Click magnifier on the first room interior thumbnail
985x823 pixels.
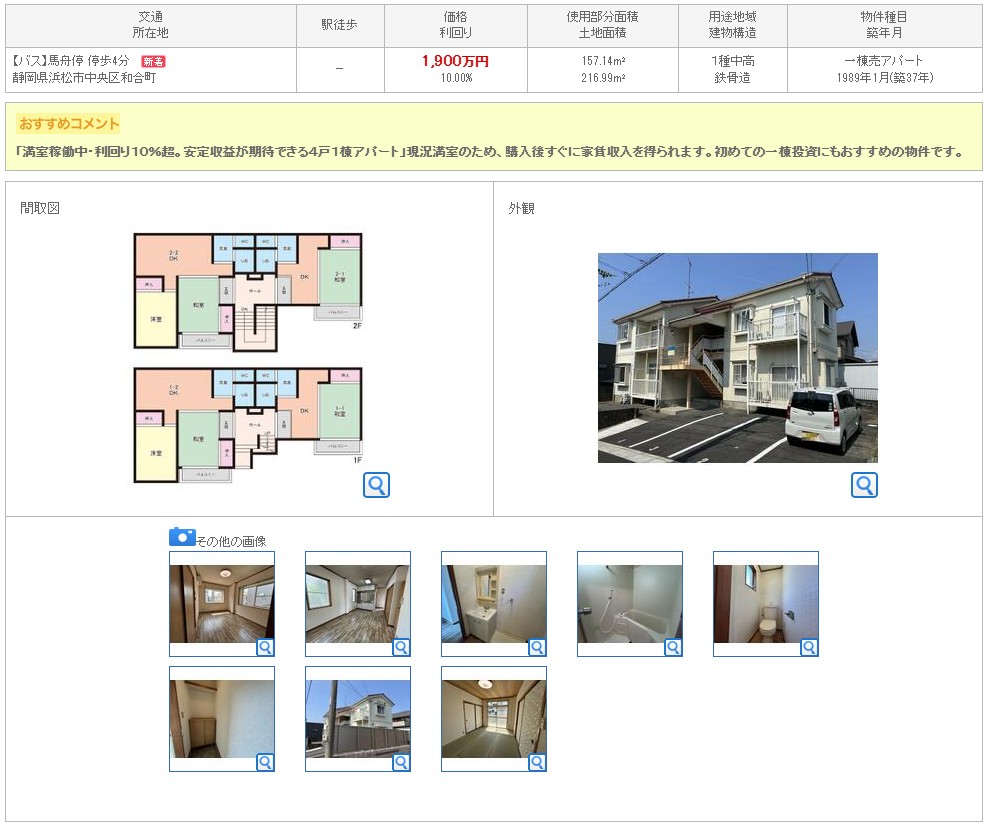point(265,647)
